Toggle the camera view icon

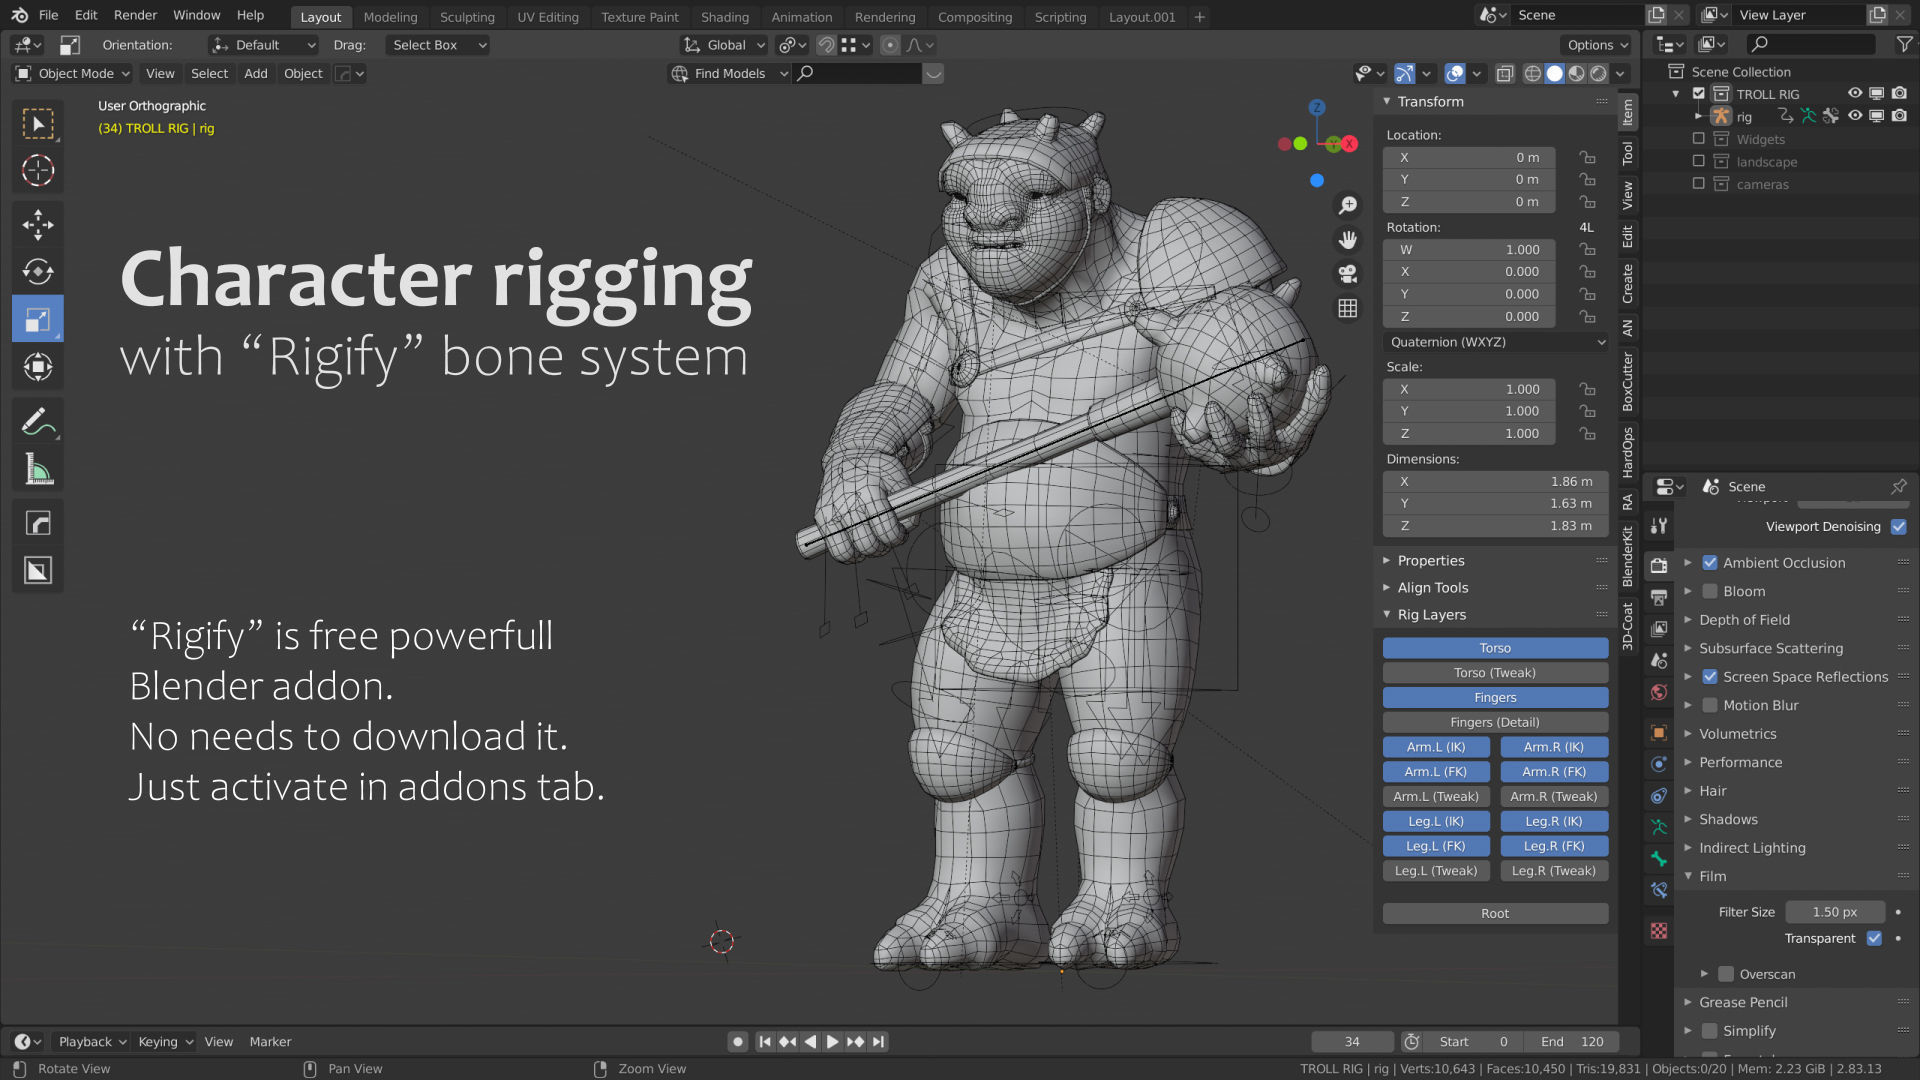(x=1348, y=274)
